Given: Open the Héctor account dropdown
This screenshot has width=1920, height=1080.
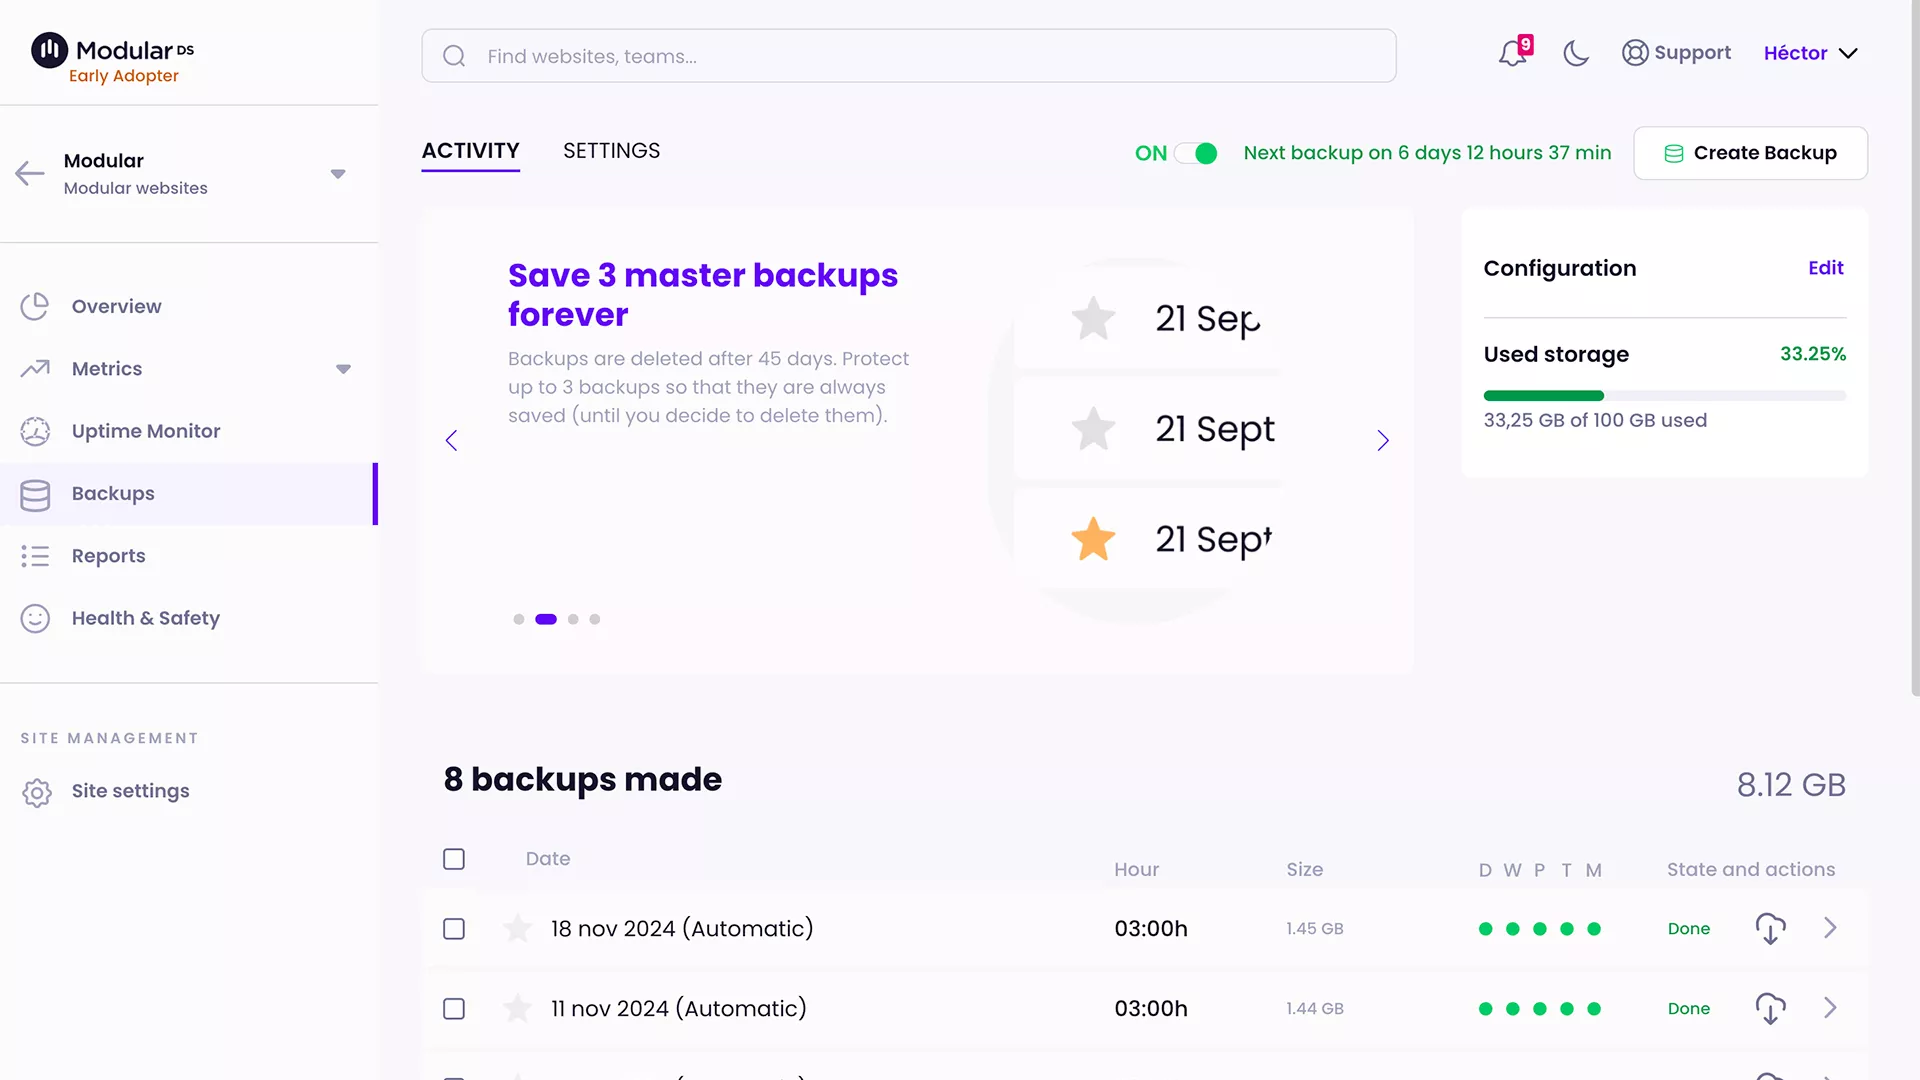Looking at the screenshot, I should (x=1810, y=53).
